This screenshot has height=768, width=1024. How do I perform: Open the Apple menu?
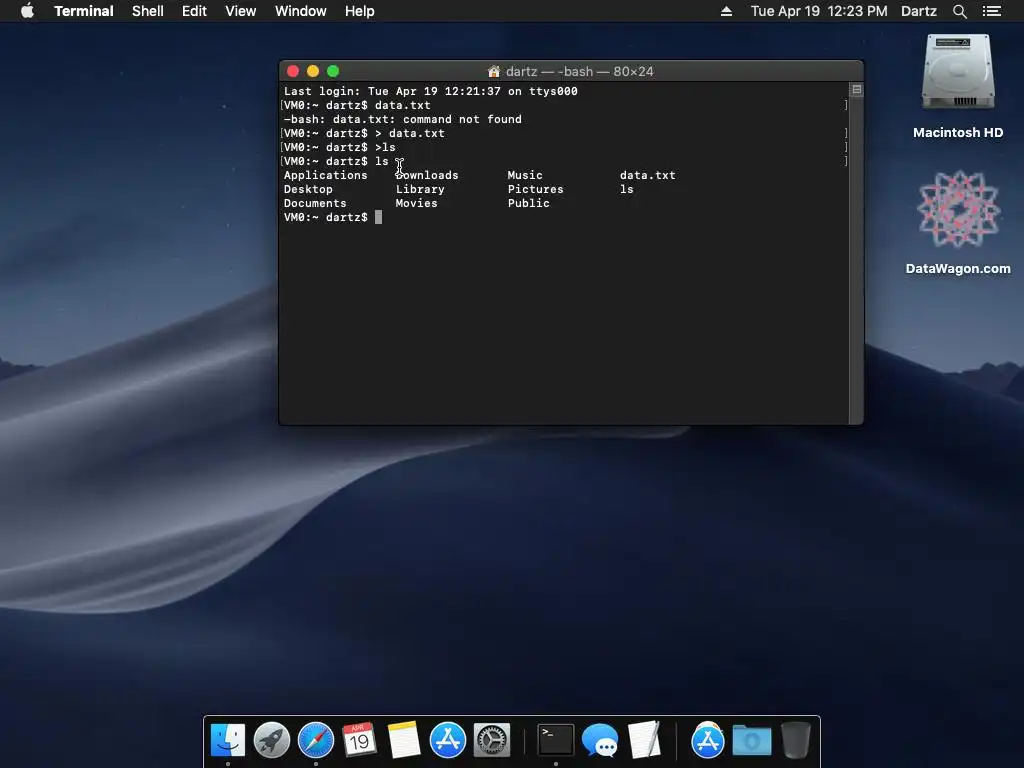click(27, 11)
